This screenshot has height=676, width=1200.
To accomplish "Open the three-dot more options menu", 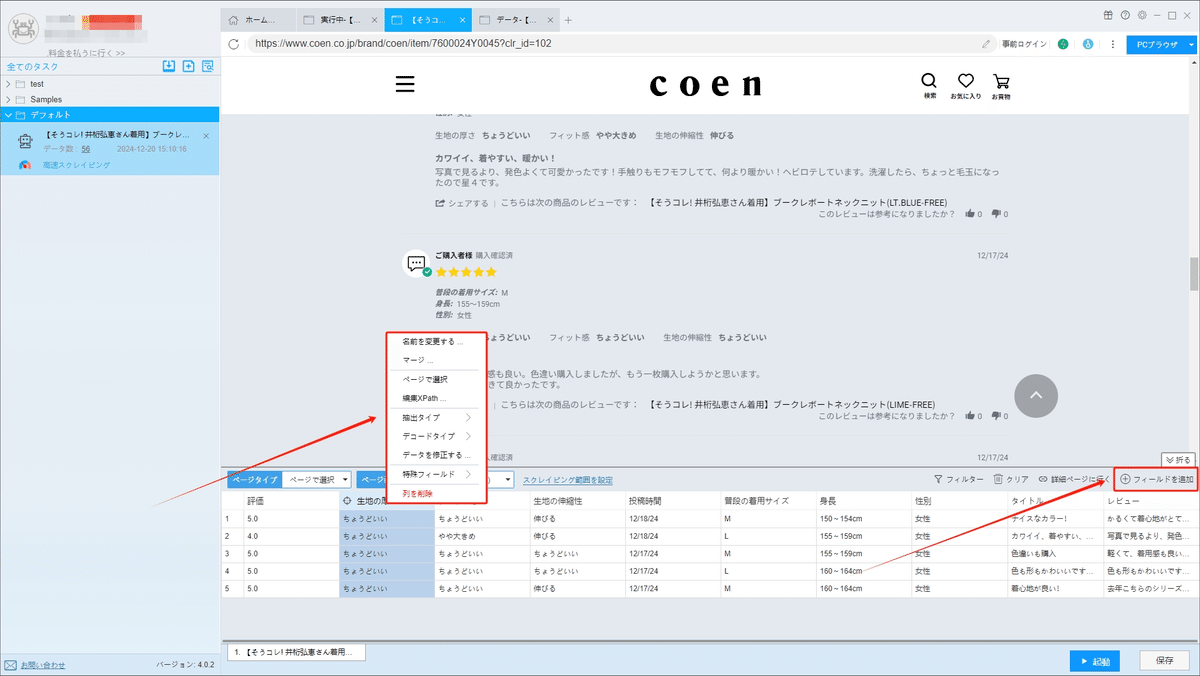I will (1112, 44).
